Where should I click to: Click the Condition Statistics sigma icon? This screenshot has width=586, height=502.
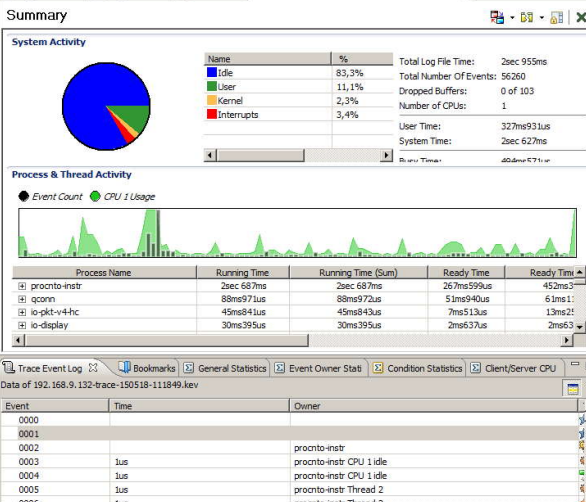[378, 368]
